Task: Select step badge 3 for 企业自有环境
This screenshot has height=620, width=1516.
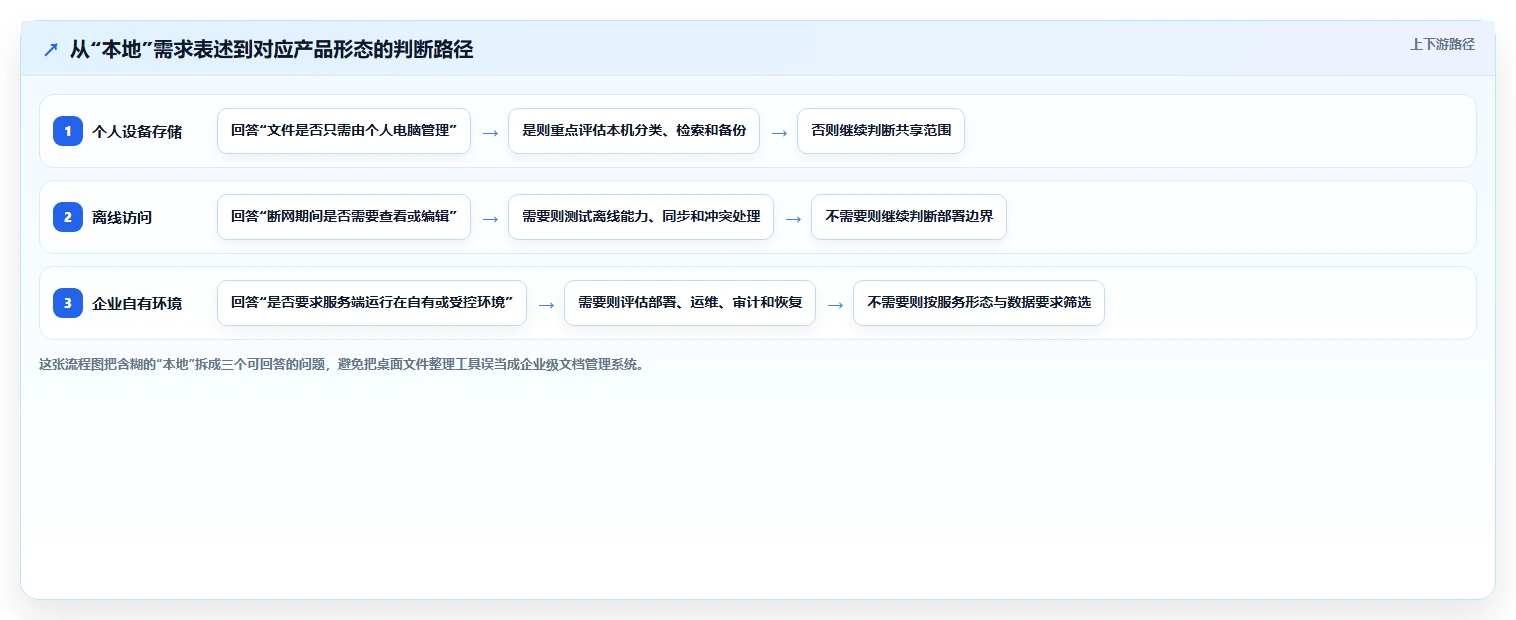Action: point(68,302)
